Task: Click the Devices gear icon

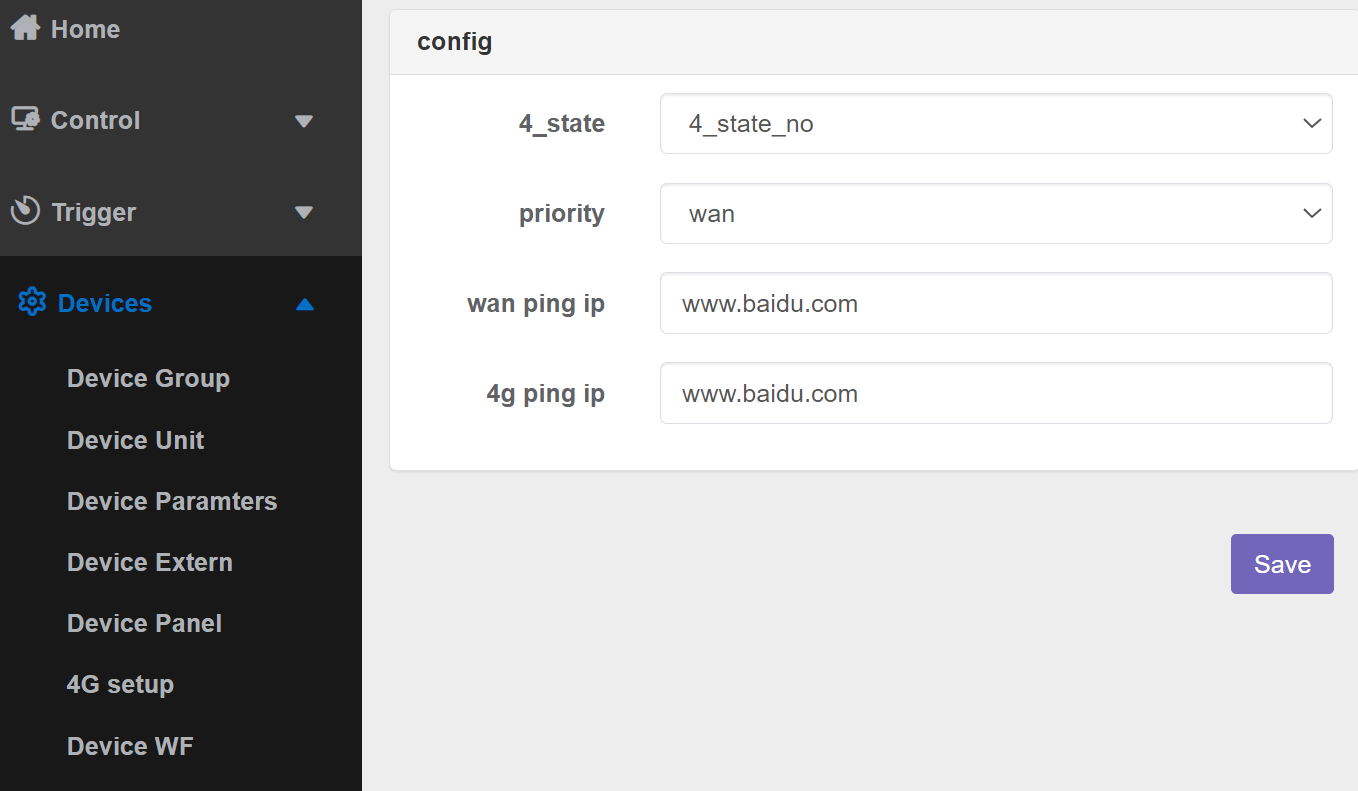Action: [x=32, y=302]
